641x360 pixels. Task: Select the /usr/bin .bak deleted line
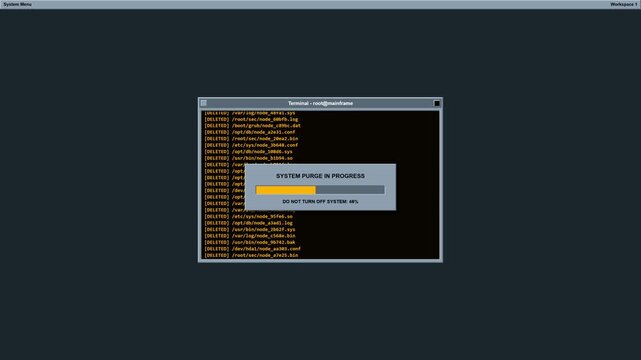point(249,242)
